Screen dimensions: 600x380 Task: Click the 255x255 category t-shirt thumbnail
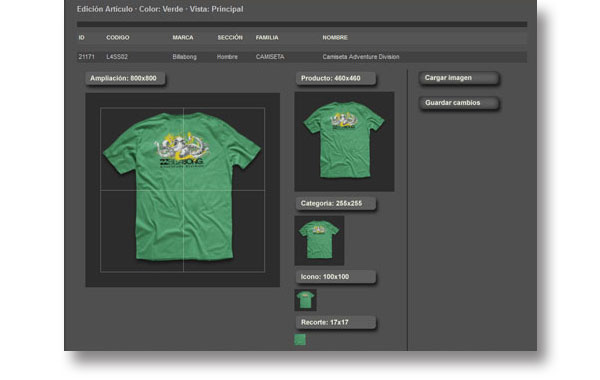pos(319,241)
